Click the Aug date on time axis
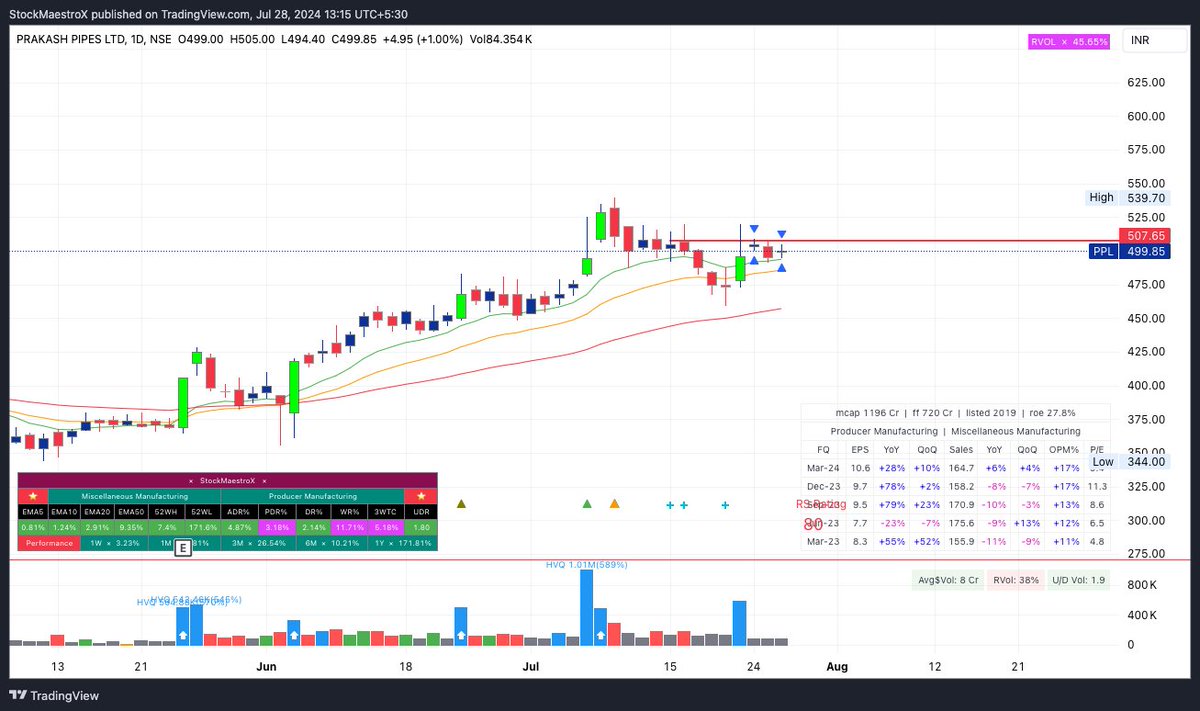This screenshot has height=711, width=1200. click(838, 666)
